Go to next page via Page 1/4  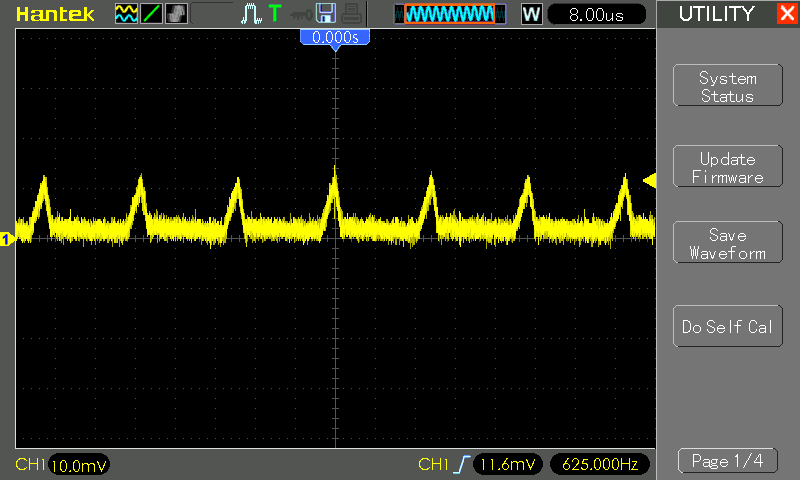[727, 461]
